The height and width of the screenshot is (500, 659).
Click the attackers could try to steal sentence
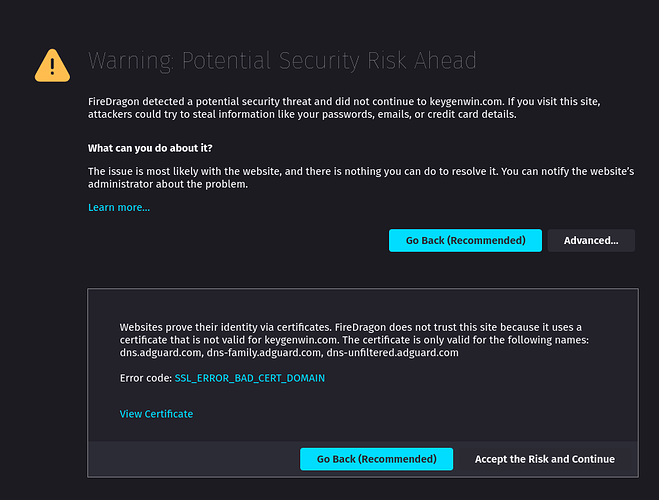302,114
